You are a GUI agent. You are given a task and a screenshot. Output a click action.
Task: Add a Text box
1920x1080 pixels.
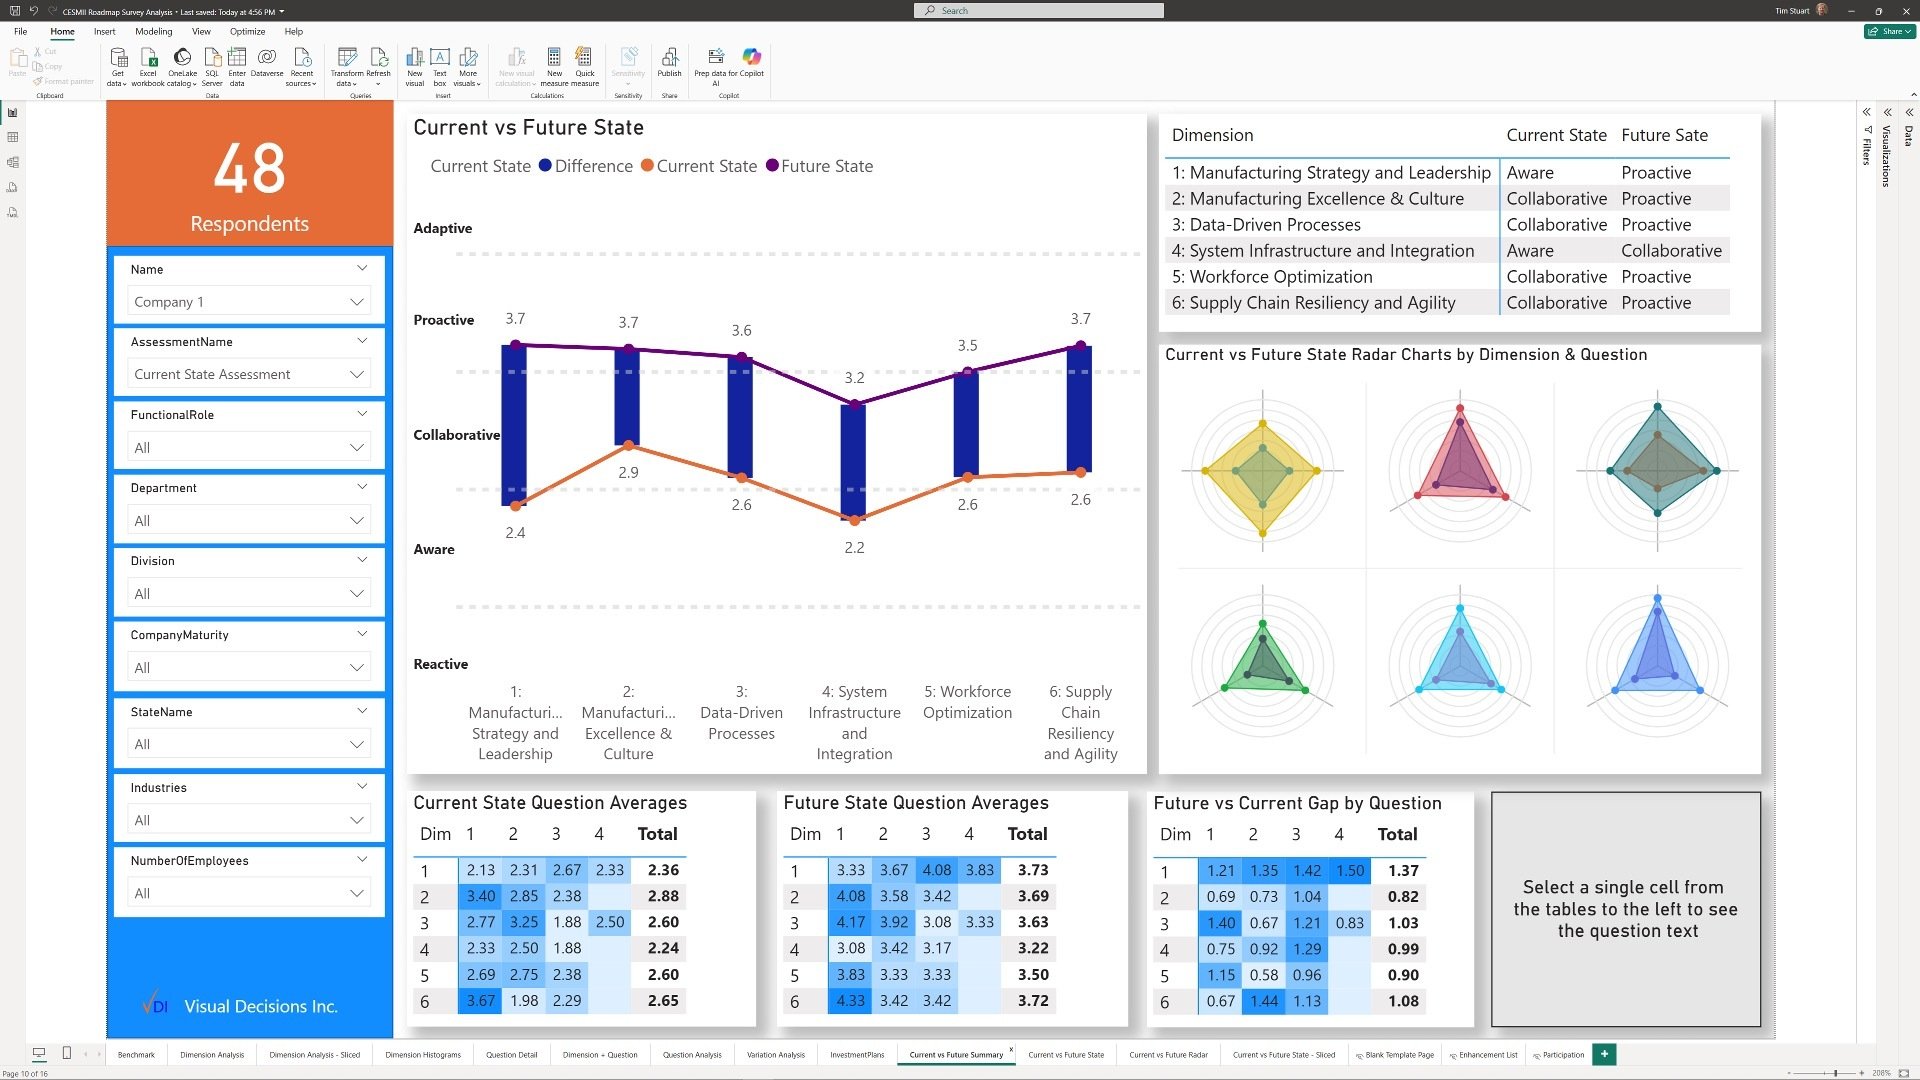click(x=440, y=58)
